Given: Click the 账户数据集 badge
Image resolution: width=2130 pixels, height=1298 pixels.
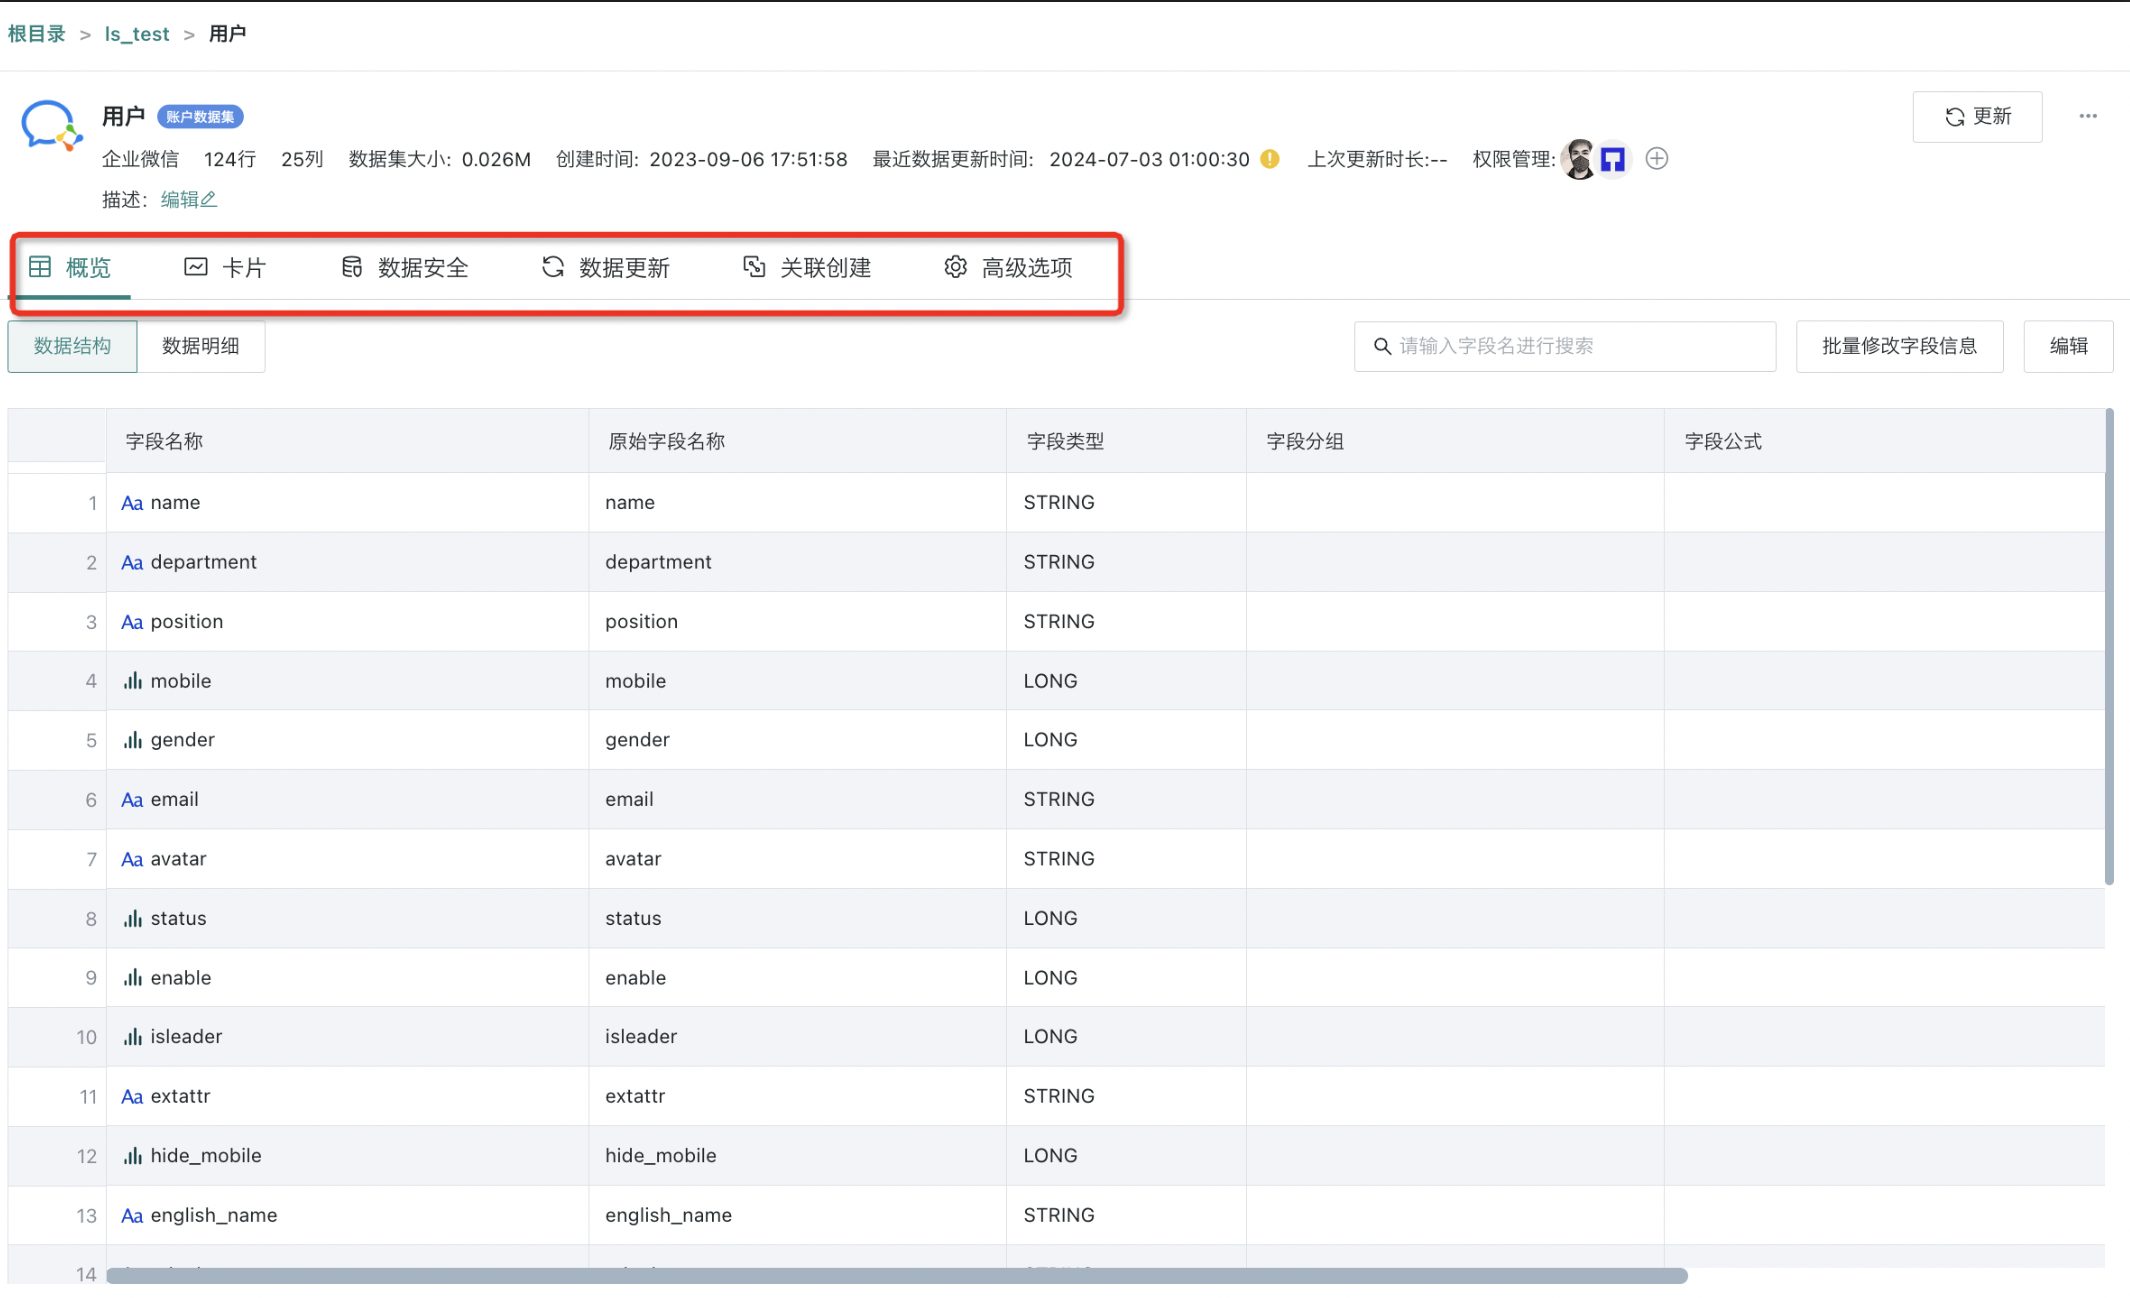Looking at the screenshot, I should [200, 117].
